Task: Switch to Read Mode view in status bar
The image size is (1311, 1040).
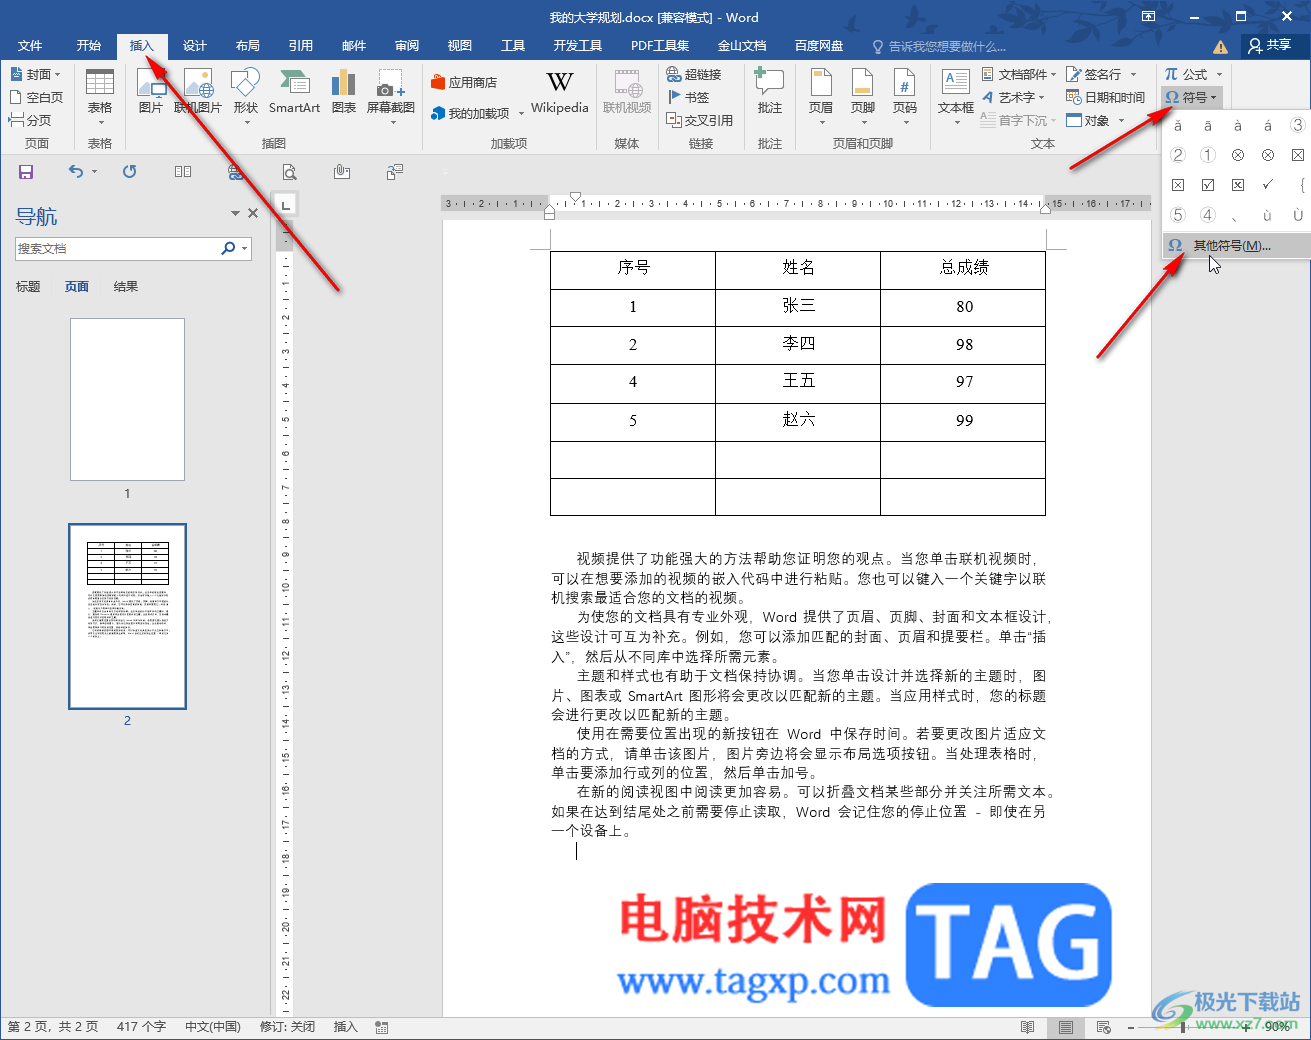Action: point(1027,1027)
